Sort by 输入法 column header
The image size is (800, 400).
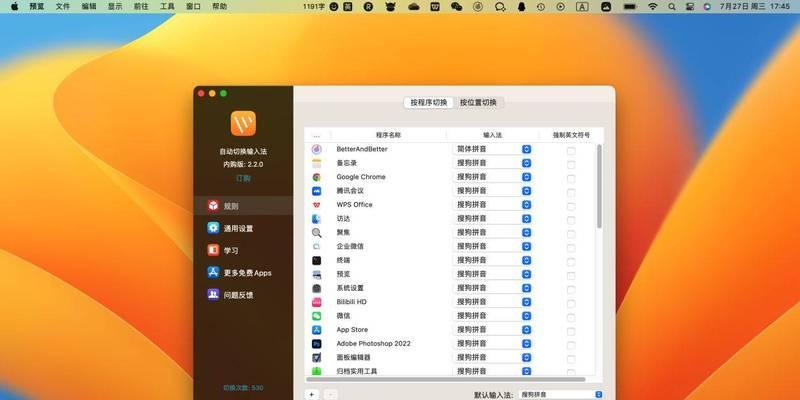tap(492, 135)
